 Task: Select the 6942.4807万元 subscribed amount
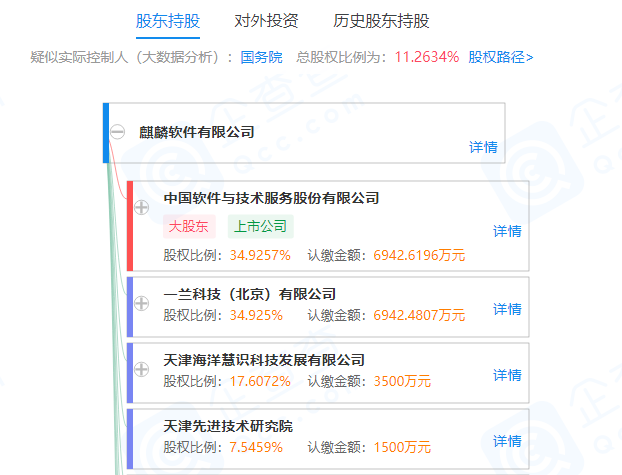coord(419,315)
